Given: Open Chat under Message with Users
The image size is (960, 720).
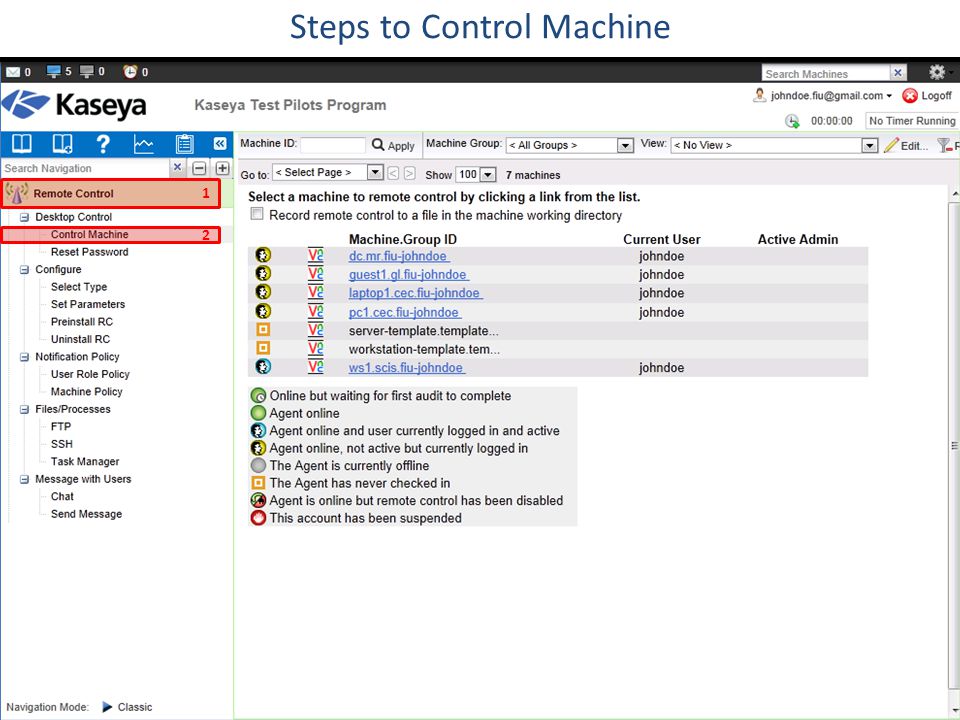Looking at the screenshot, I should coord(62,497).
